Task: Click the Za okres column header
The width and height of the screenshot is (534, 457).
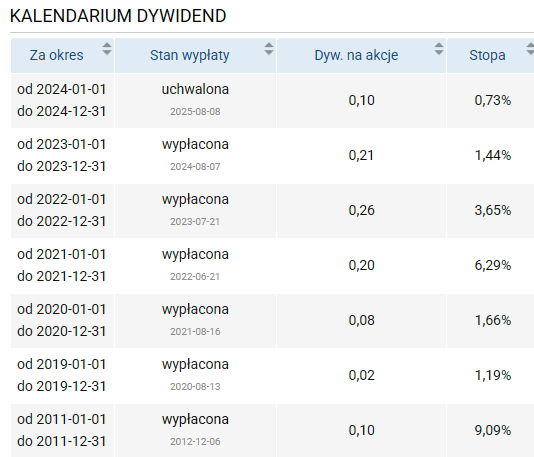Action: 62,55
